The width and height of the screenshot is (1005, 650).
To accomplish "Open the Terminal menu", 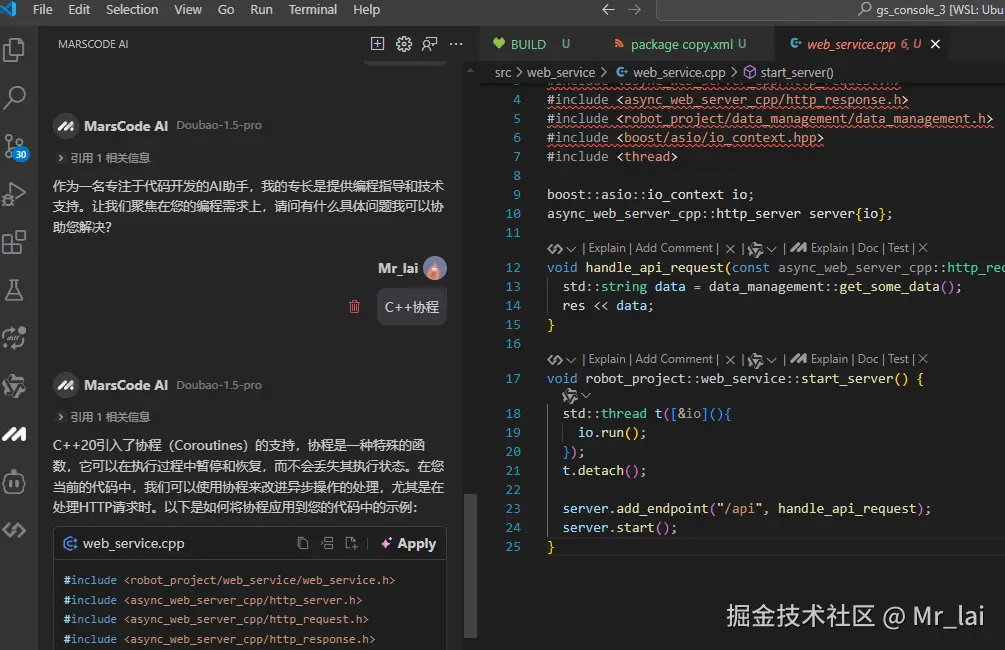I will [312, 10].
